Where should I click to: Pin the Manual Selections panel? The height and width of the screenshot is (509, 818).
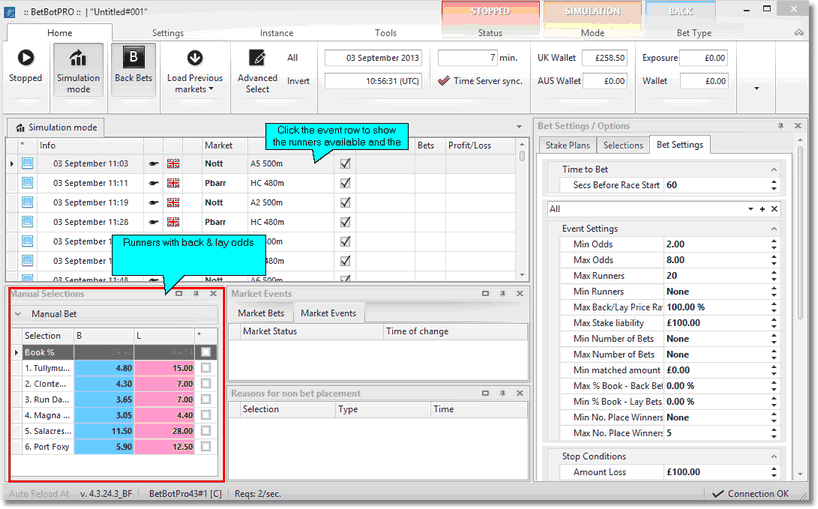click(196, 294)
